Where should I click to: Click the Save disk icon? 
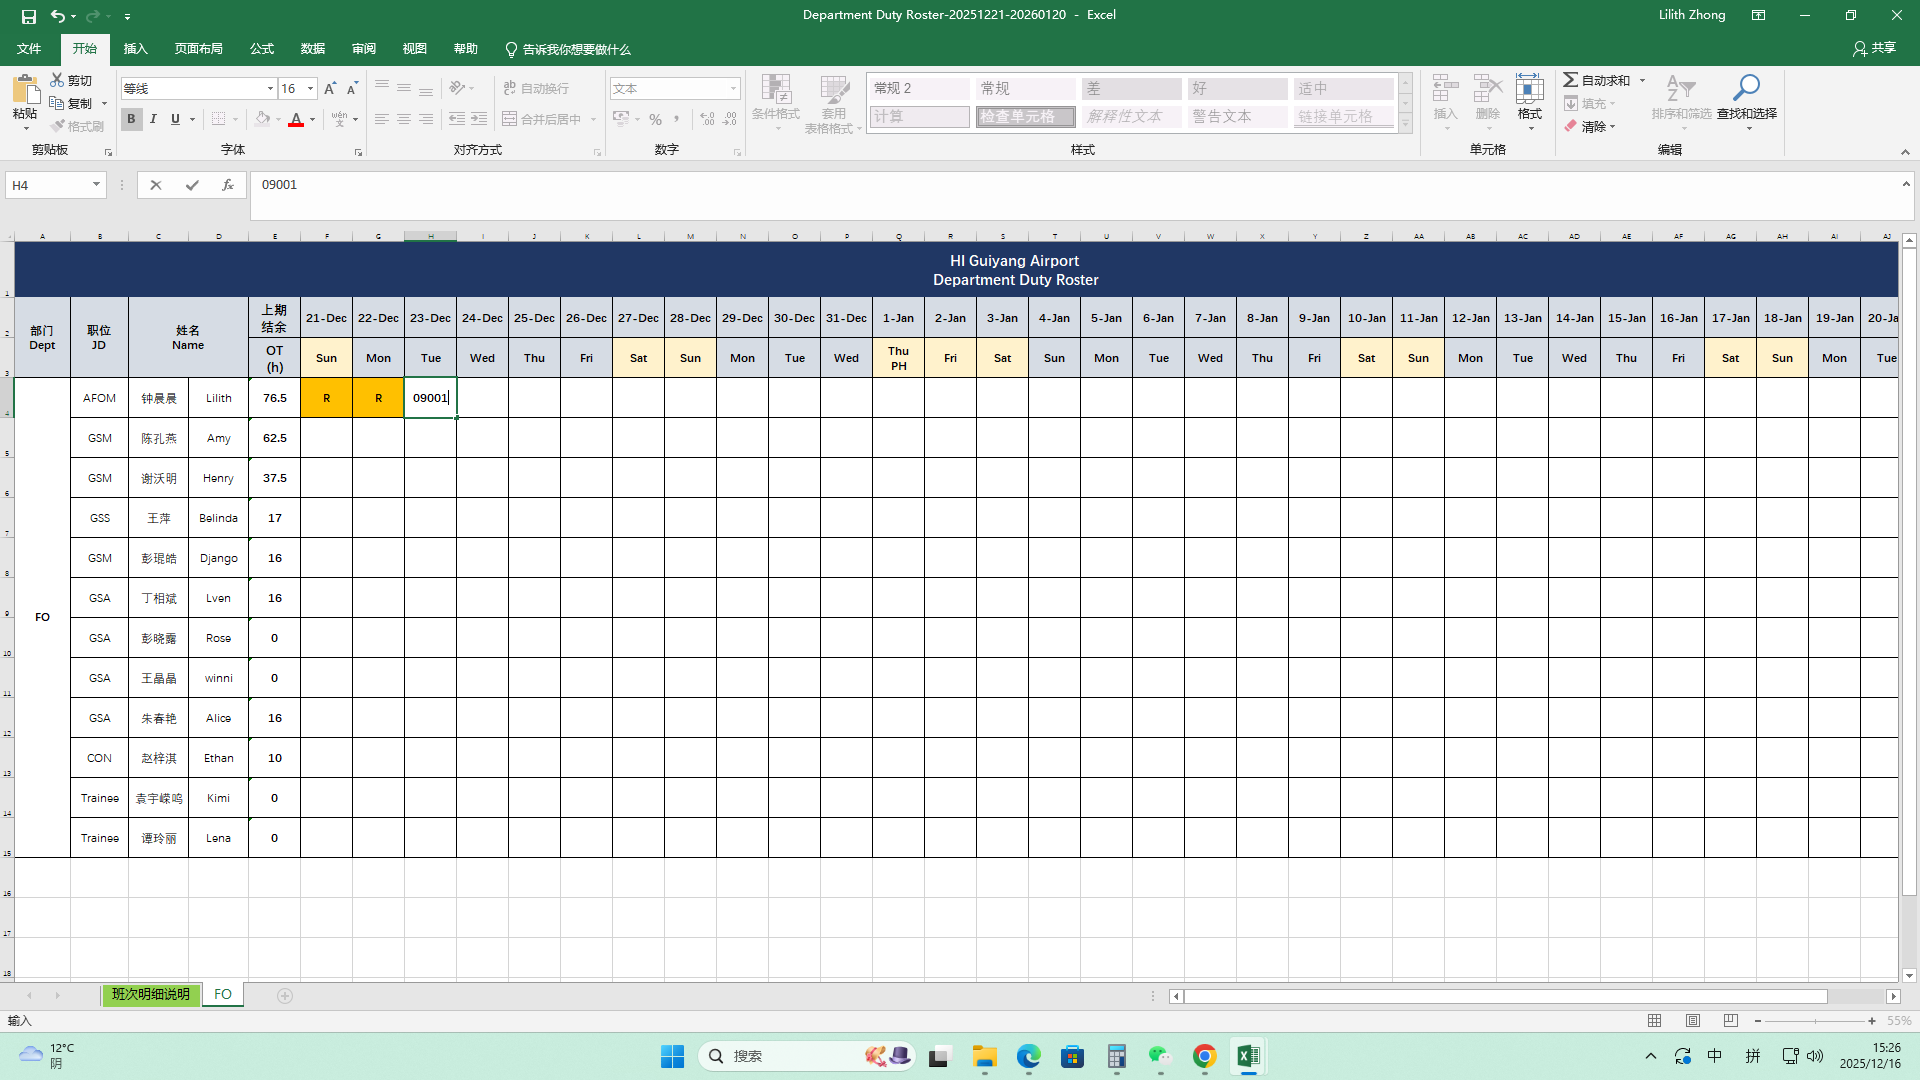(x=28, y=16)
